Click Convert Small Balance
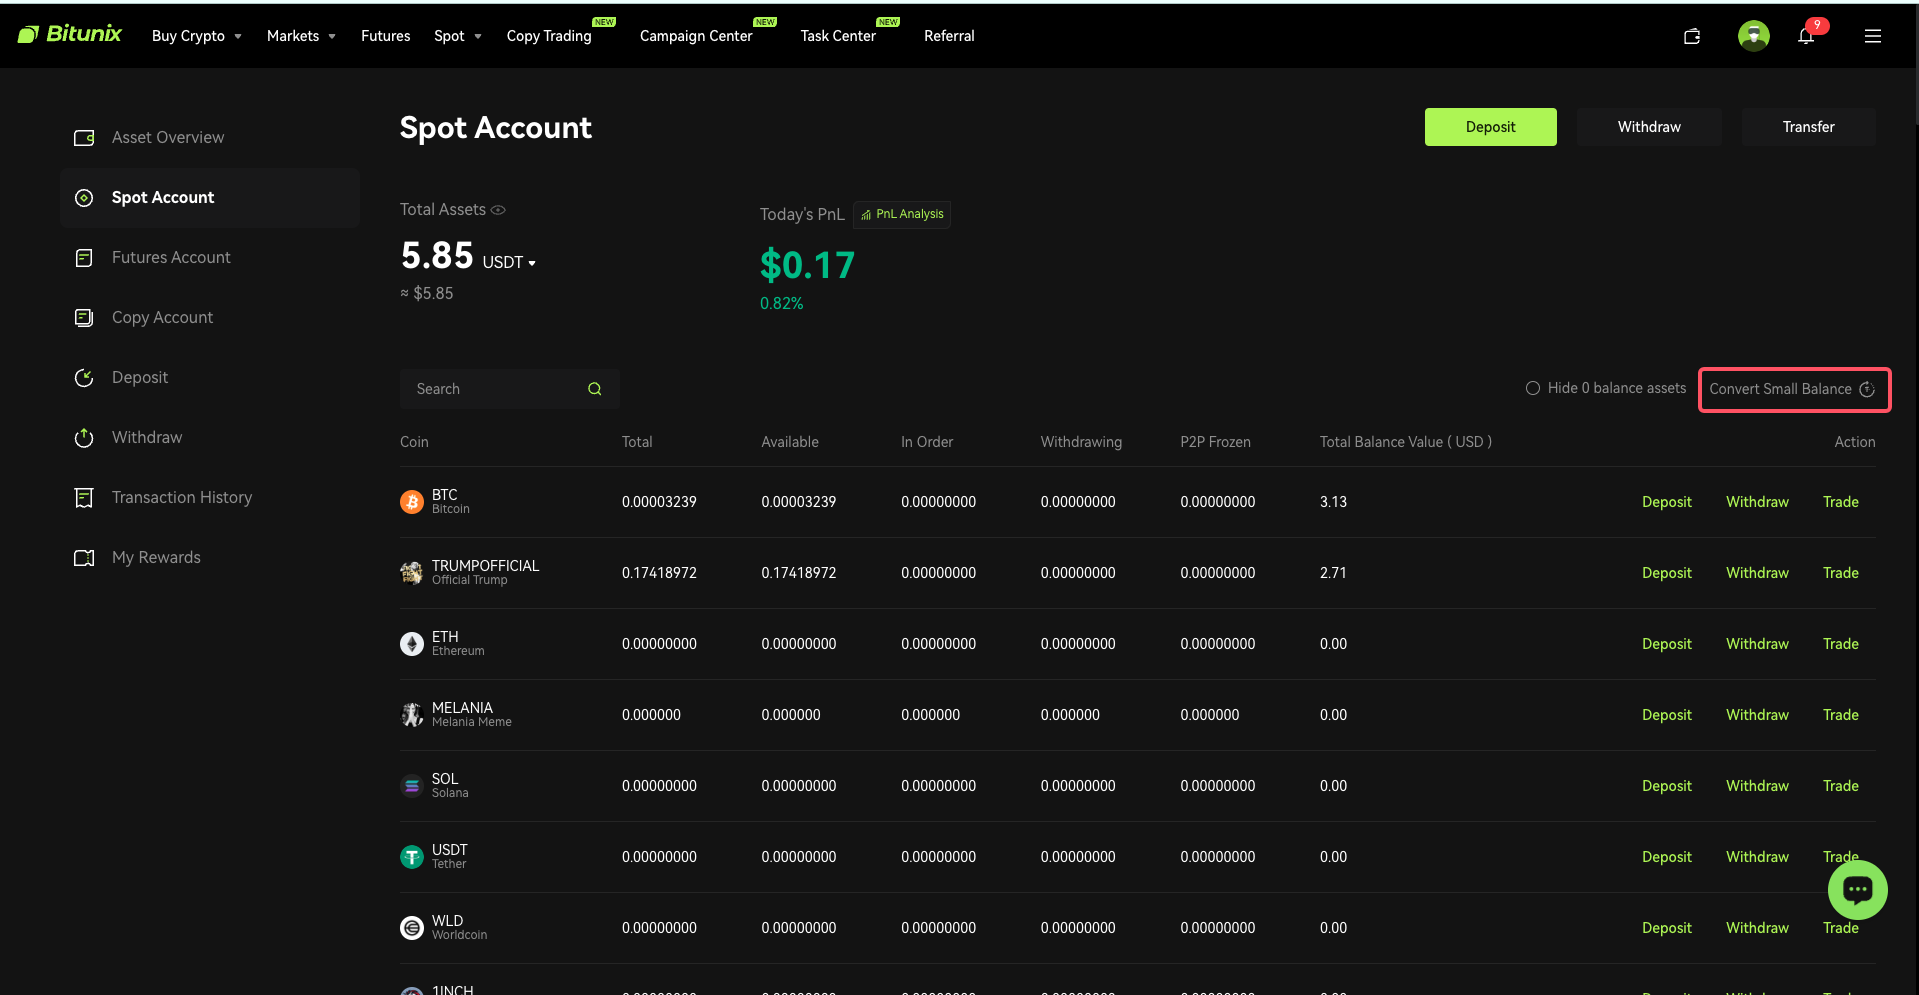The height and width of the screenshot is (995, 1919). pos(1794,389)
